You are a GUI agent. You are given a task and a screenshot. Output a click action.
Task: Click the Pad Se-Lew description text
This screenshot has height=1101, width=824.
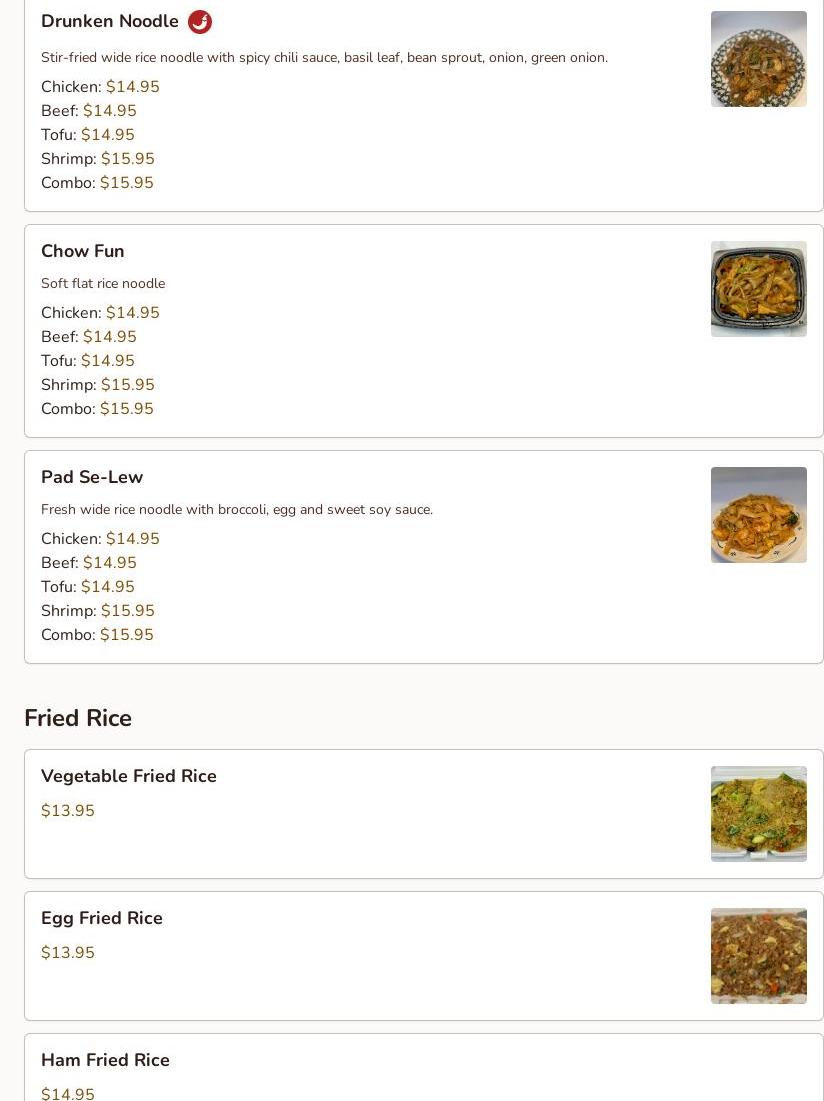pyautogui.click(x=237, y=510)
